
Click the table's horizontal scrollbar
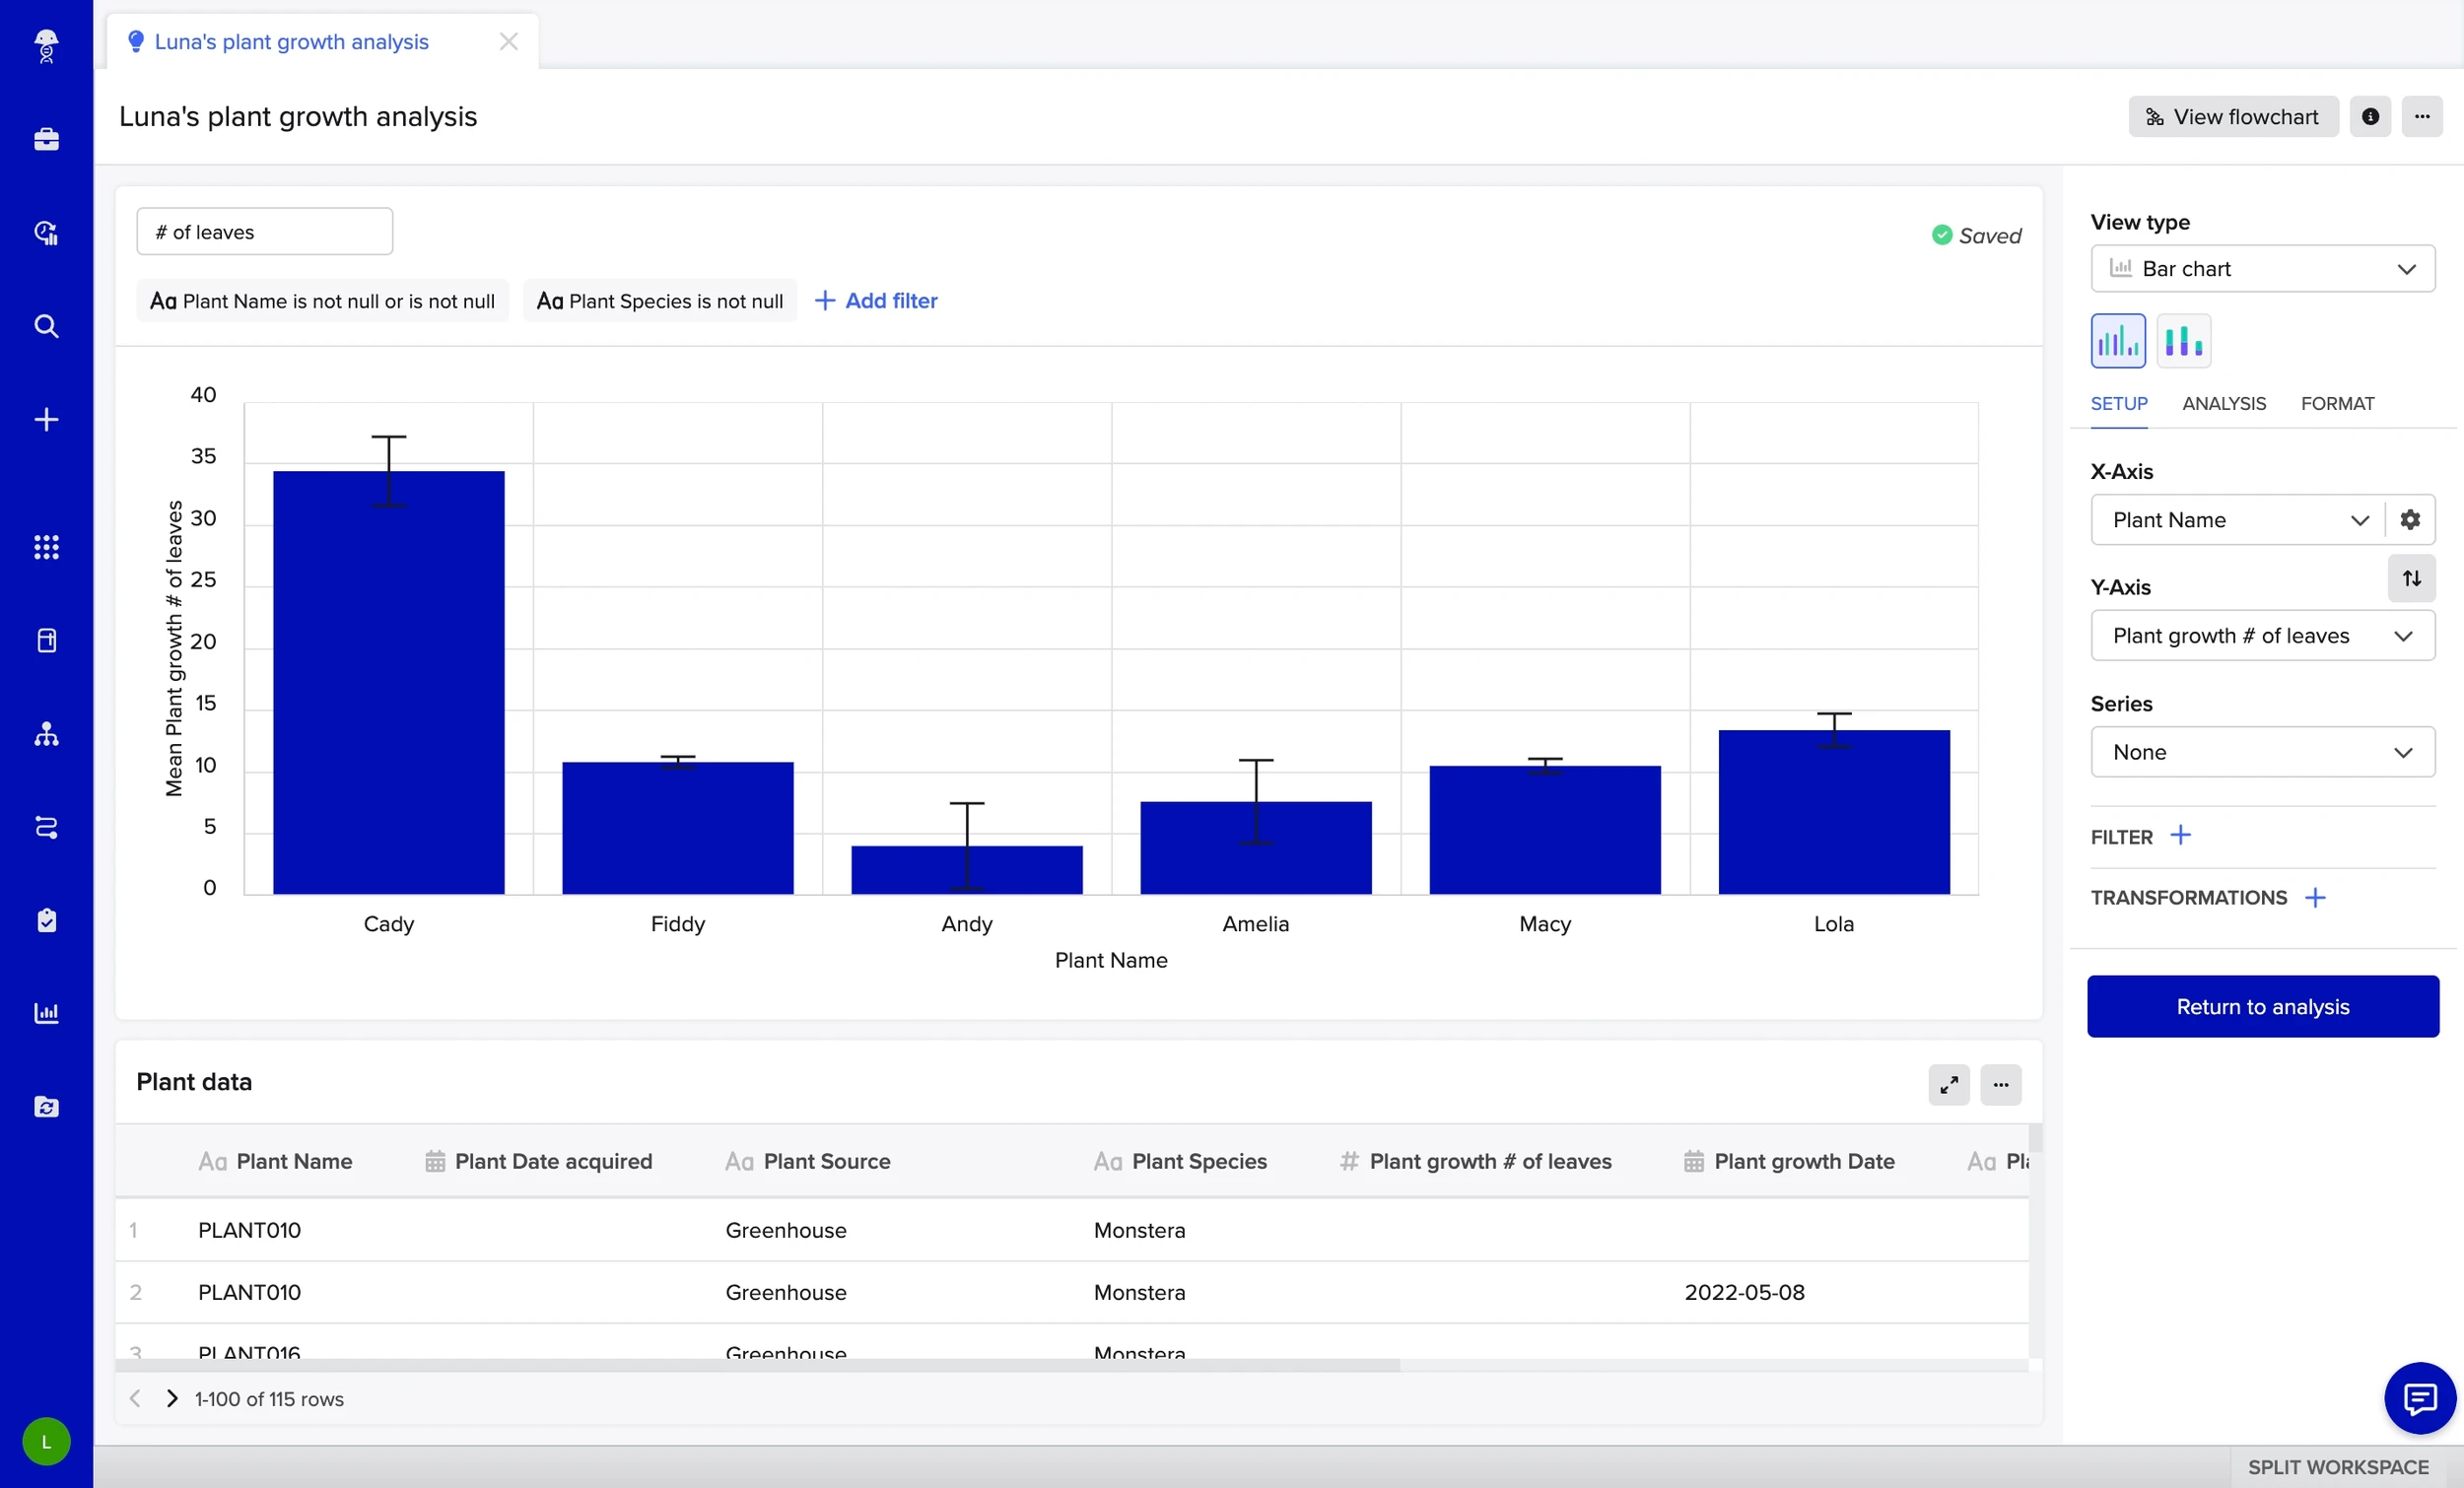pyautogui.click(x=757, y=1365)
